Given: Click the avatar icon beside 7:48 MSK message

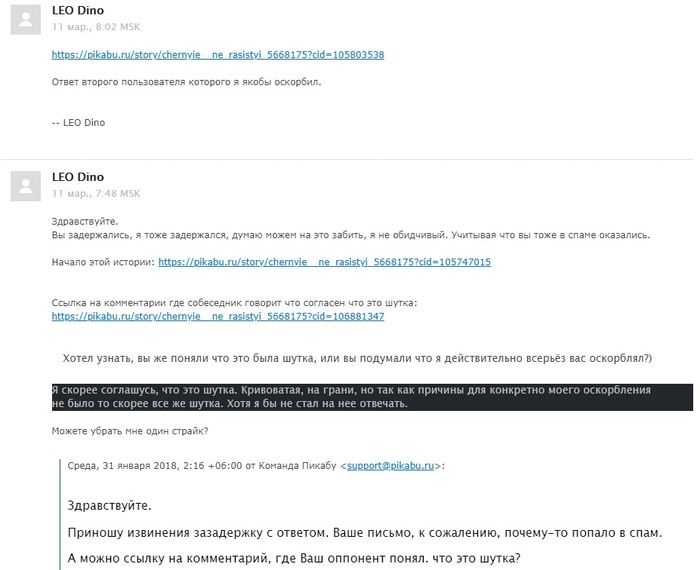Looking at the screenshot, I should (26, 186).
